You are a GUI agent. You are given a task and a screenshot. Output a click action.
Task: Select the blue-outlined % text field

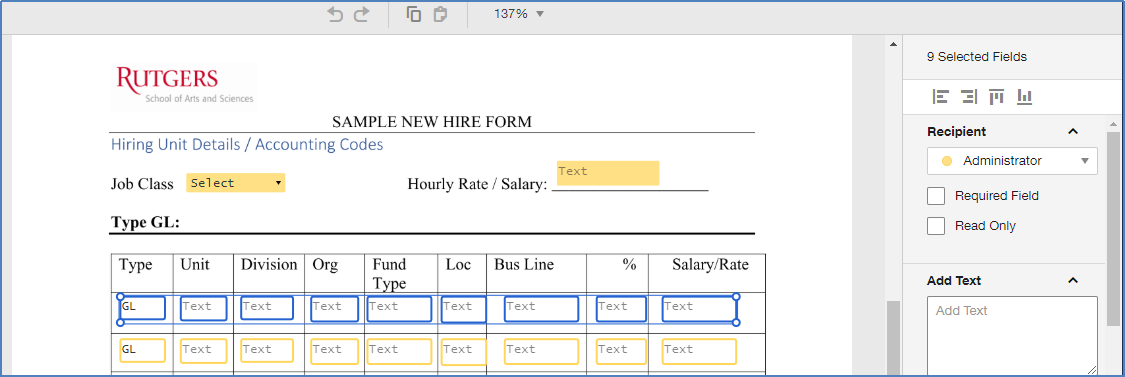coord(621,308)
